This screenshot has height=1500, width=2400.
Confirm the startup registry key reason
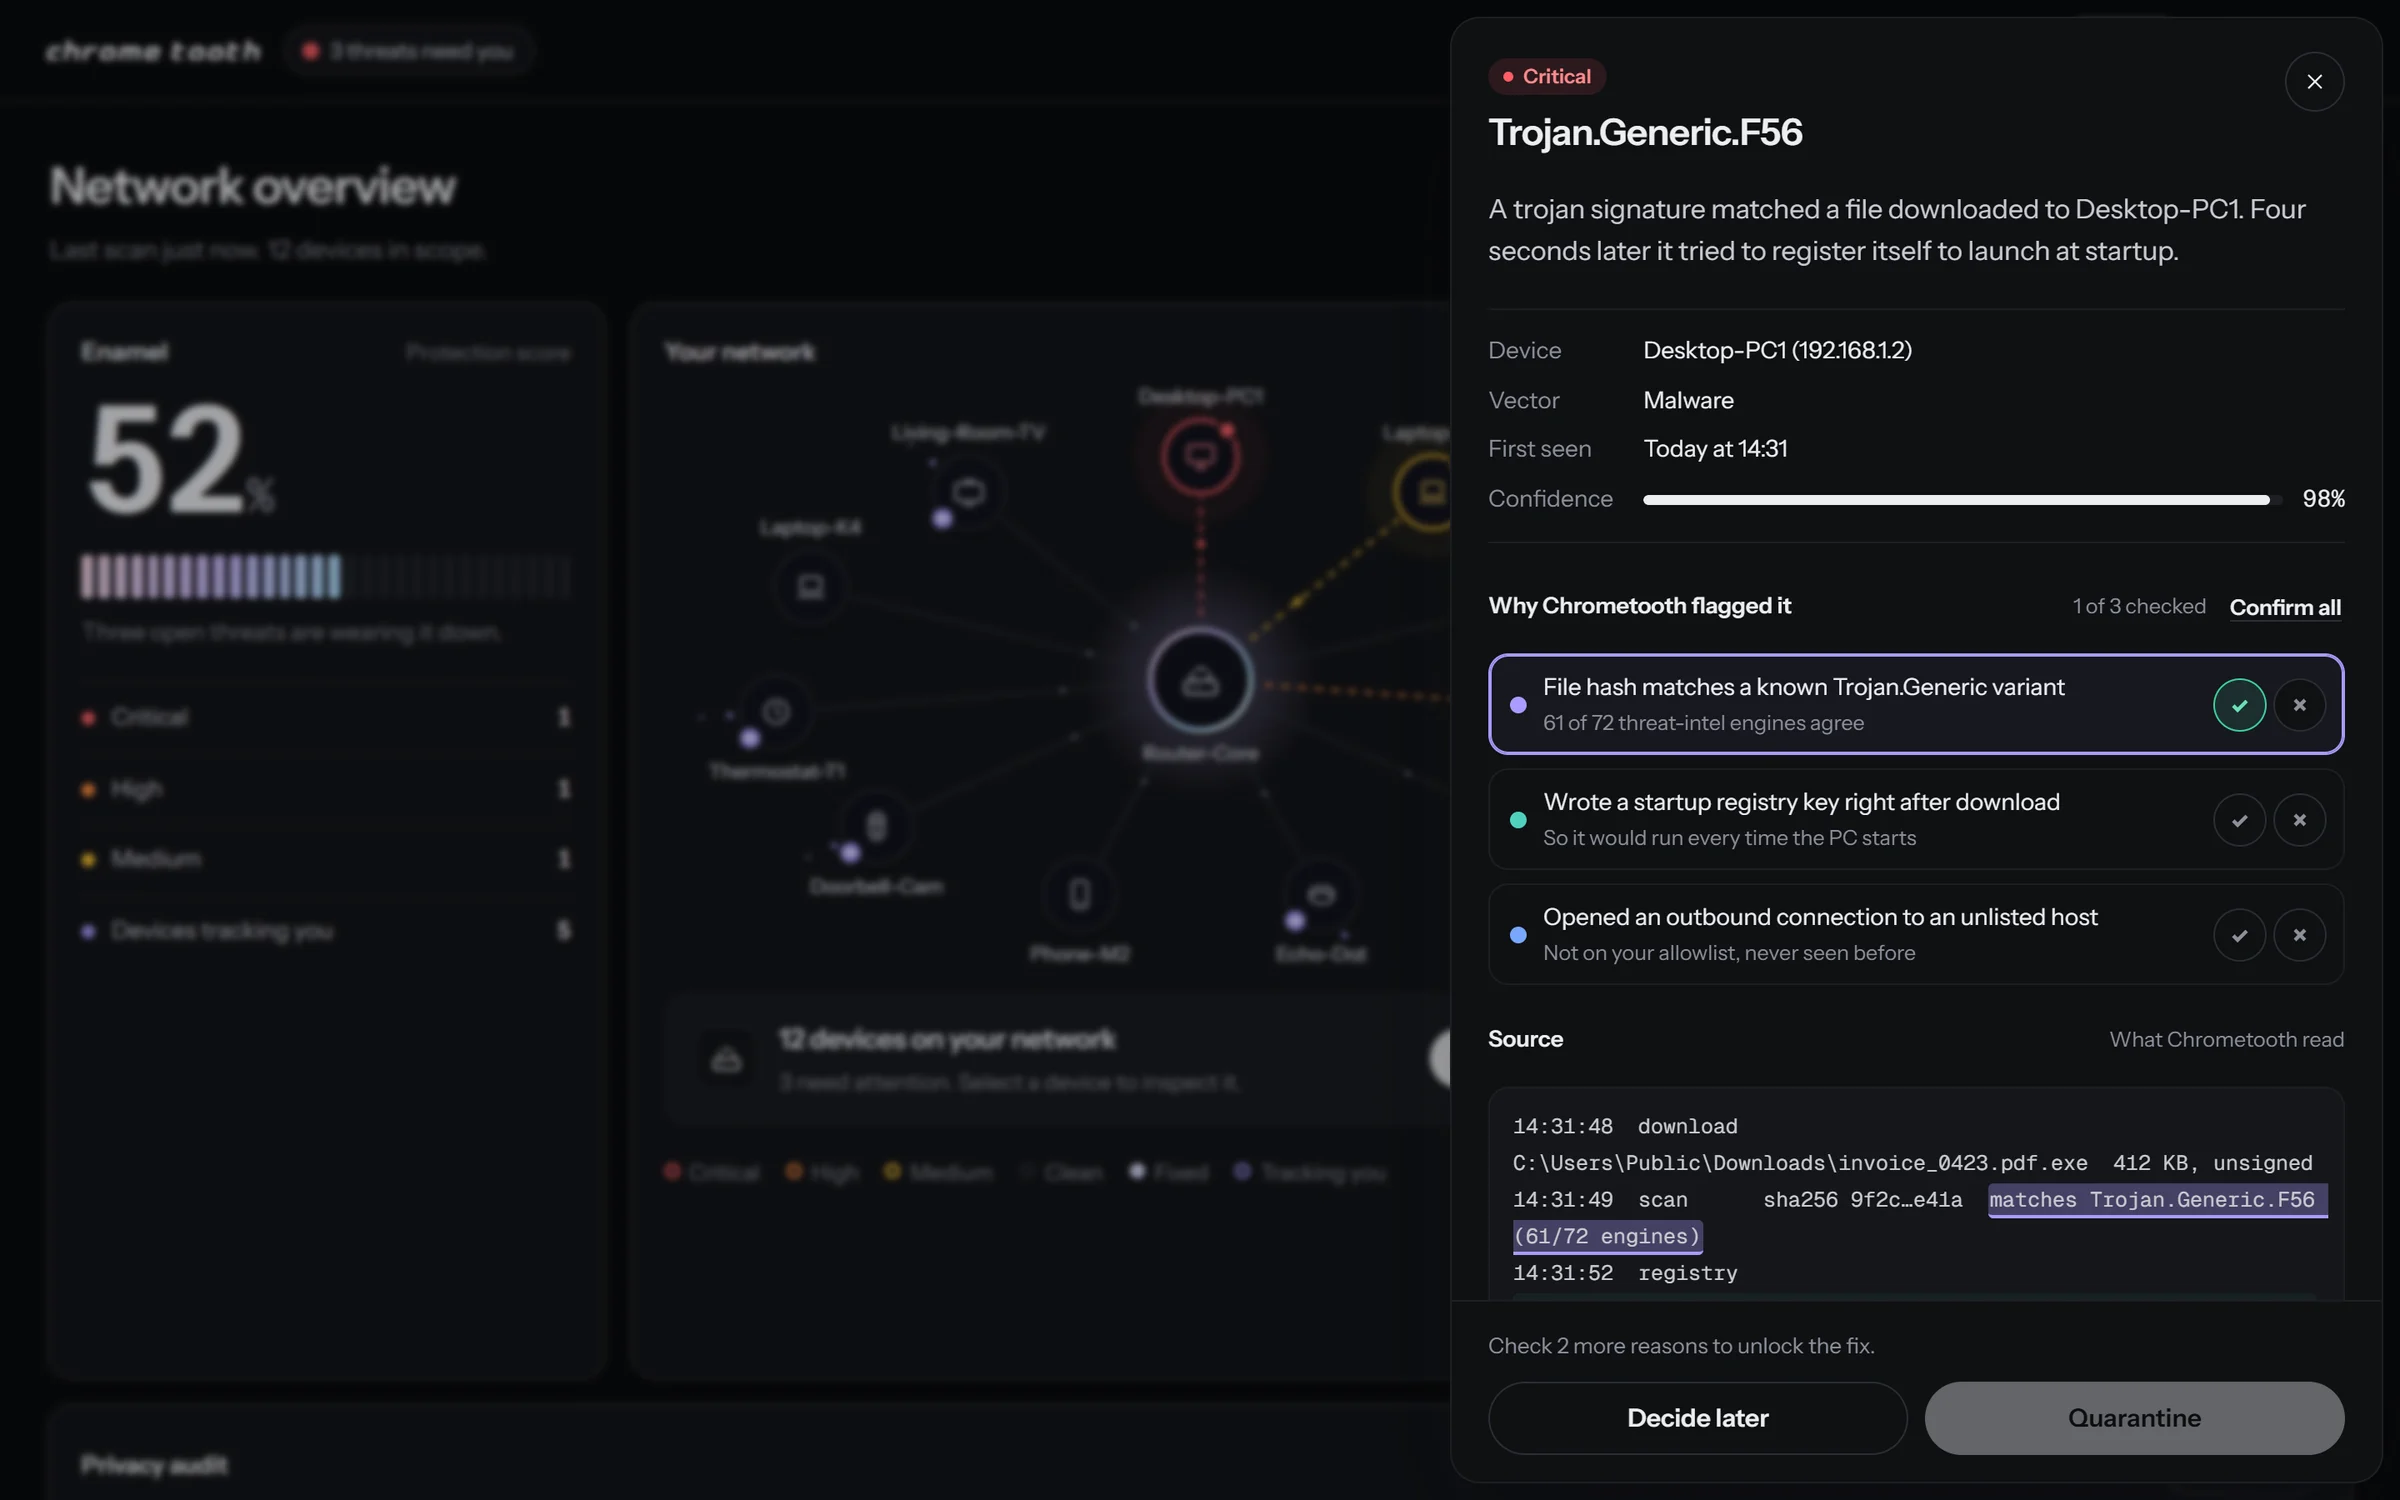[x=2239, y=819]
